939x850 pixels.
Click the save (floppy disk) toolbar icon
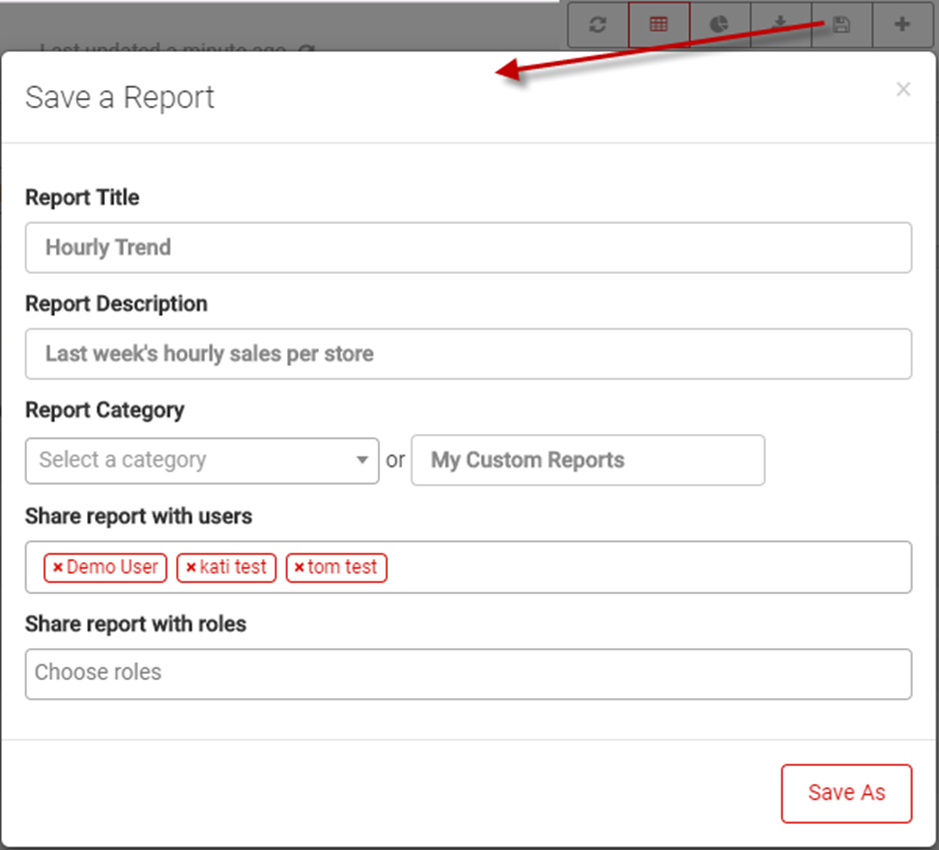click(841, 25)
